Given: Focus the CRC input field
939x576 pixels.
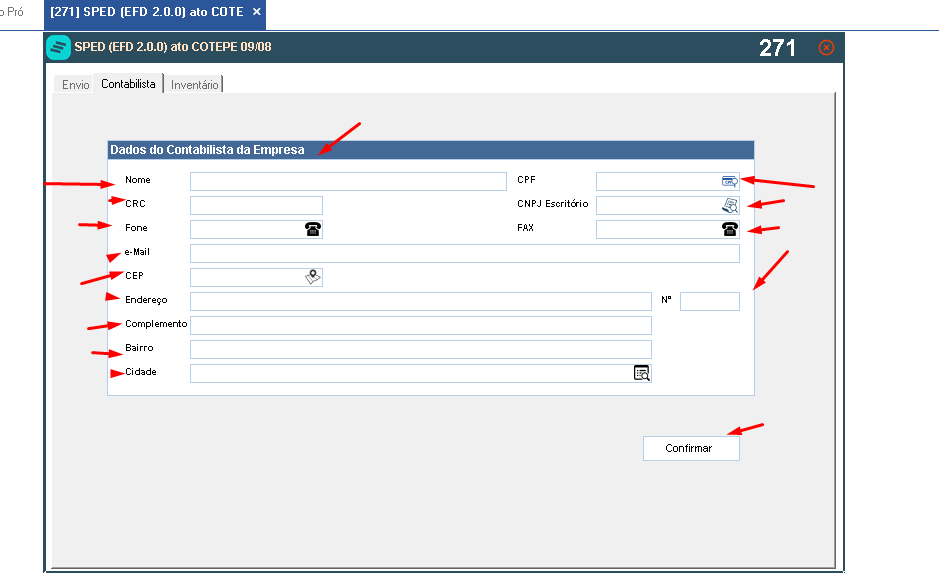Looking at the screenshot, I should pos(256,205).
